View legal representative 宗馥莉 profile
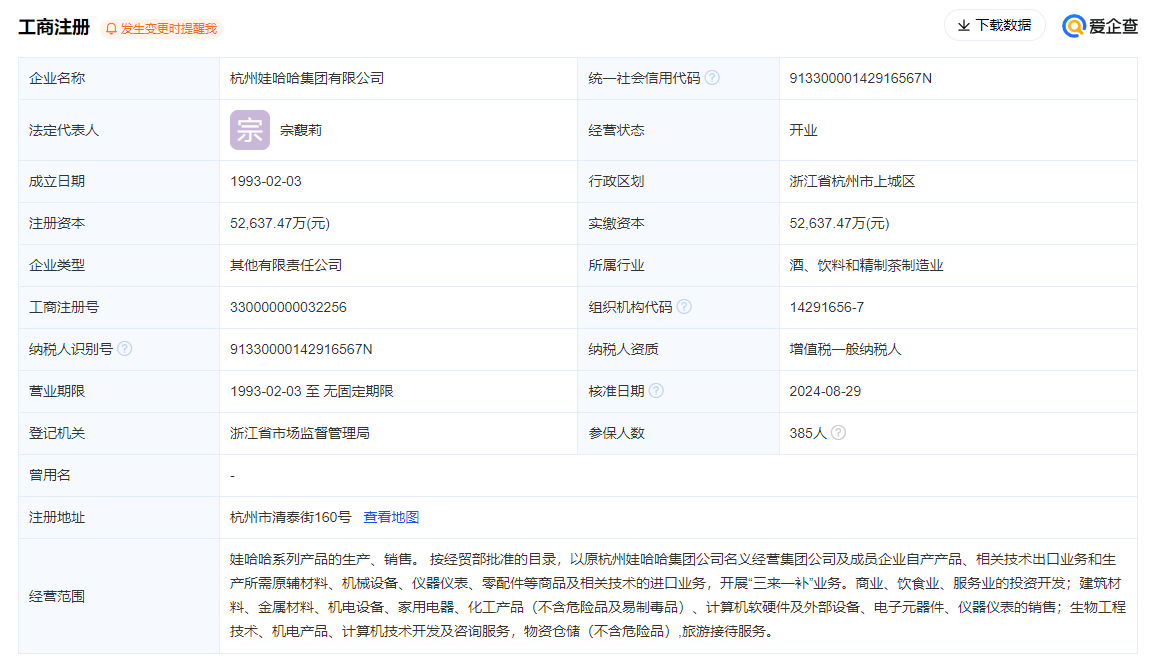This screenshot has width=1156, height=665. point(298,129)
